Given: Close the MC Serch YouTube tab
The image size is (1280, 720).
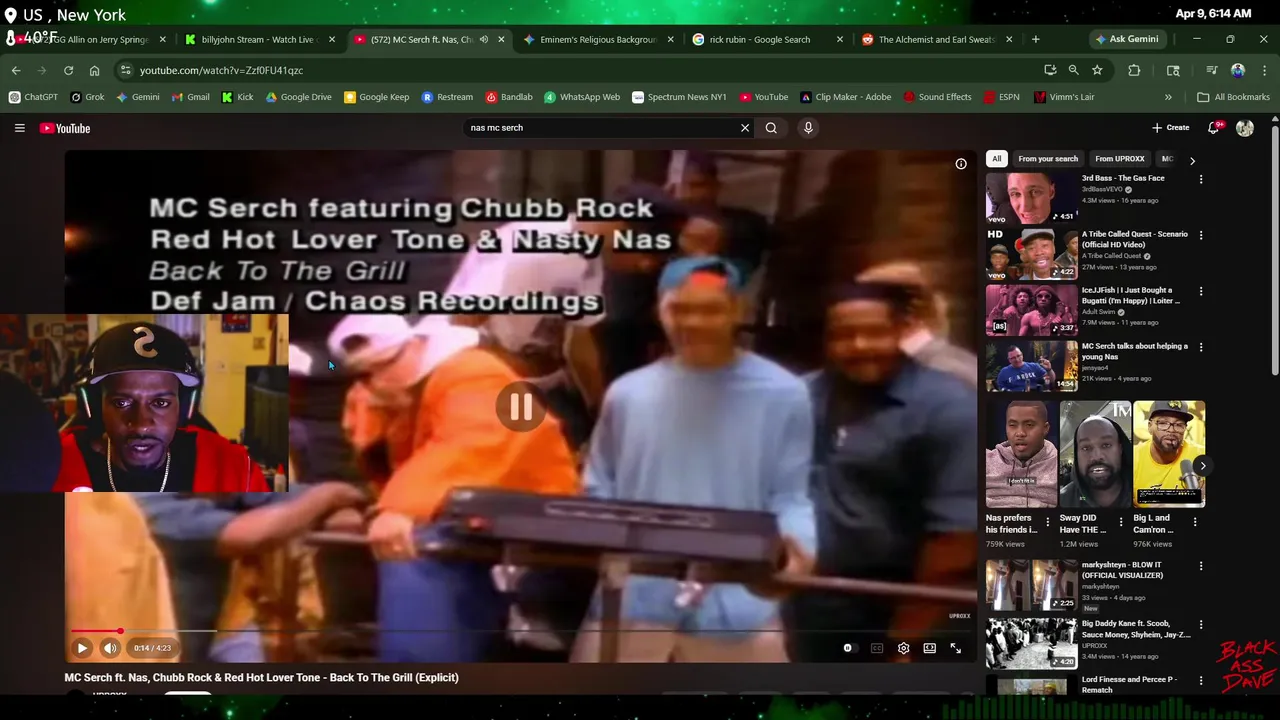Looking at the screenshot, I should 501,39.
